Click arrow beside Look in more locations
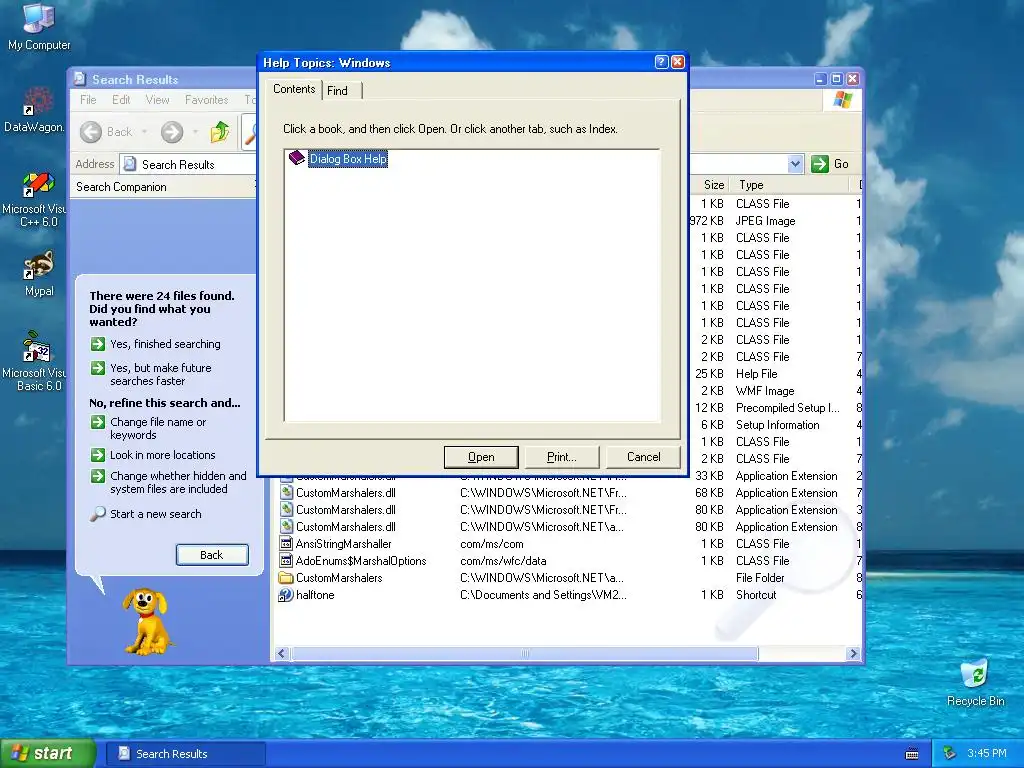1024x768 pixels. click(x=98, y=455)
